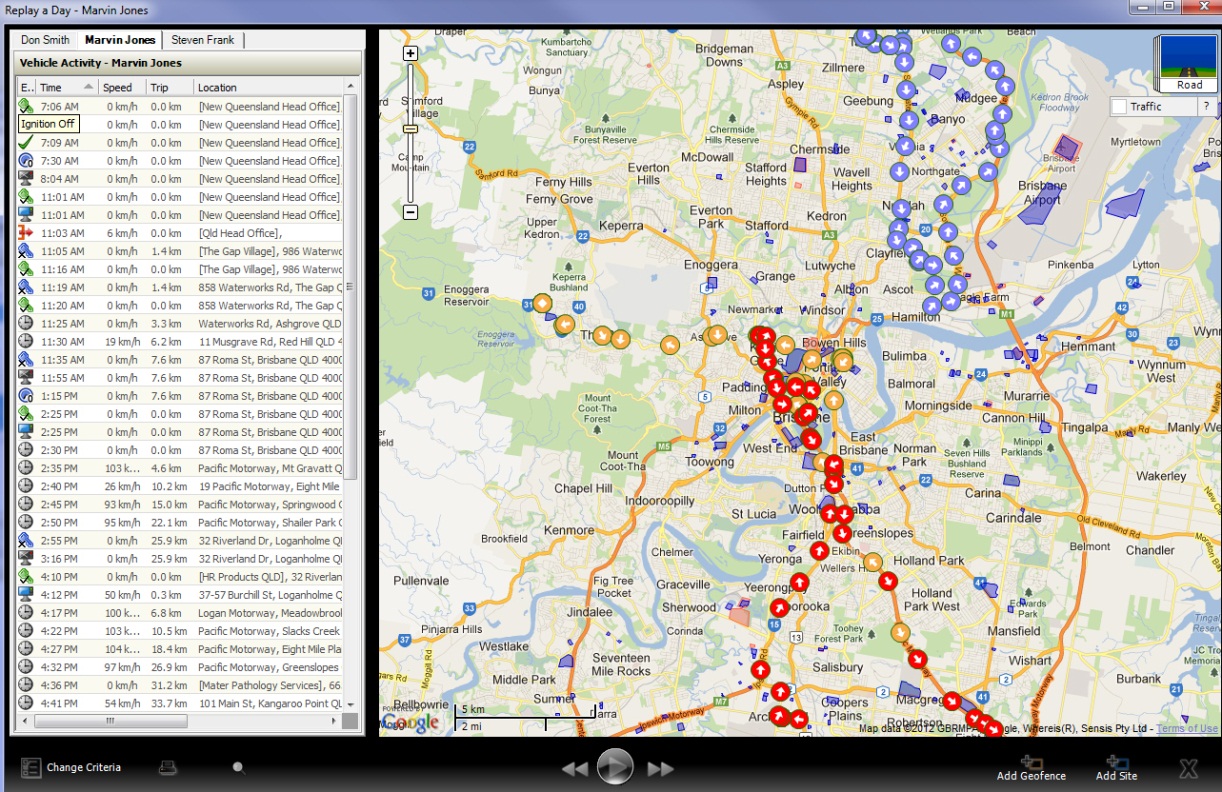This screenshot has height=792, width=1222.
Task: Click the print icon in bottom toolbar
Action: pos(168,768)
